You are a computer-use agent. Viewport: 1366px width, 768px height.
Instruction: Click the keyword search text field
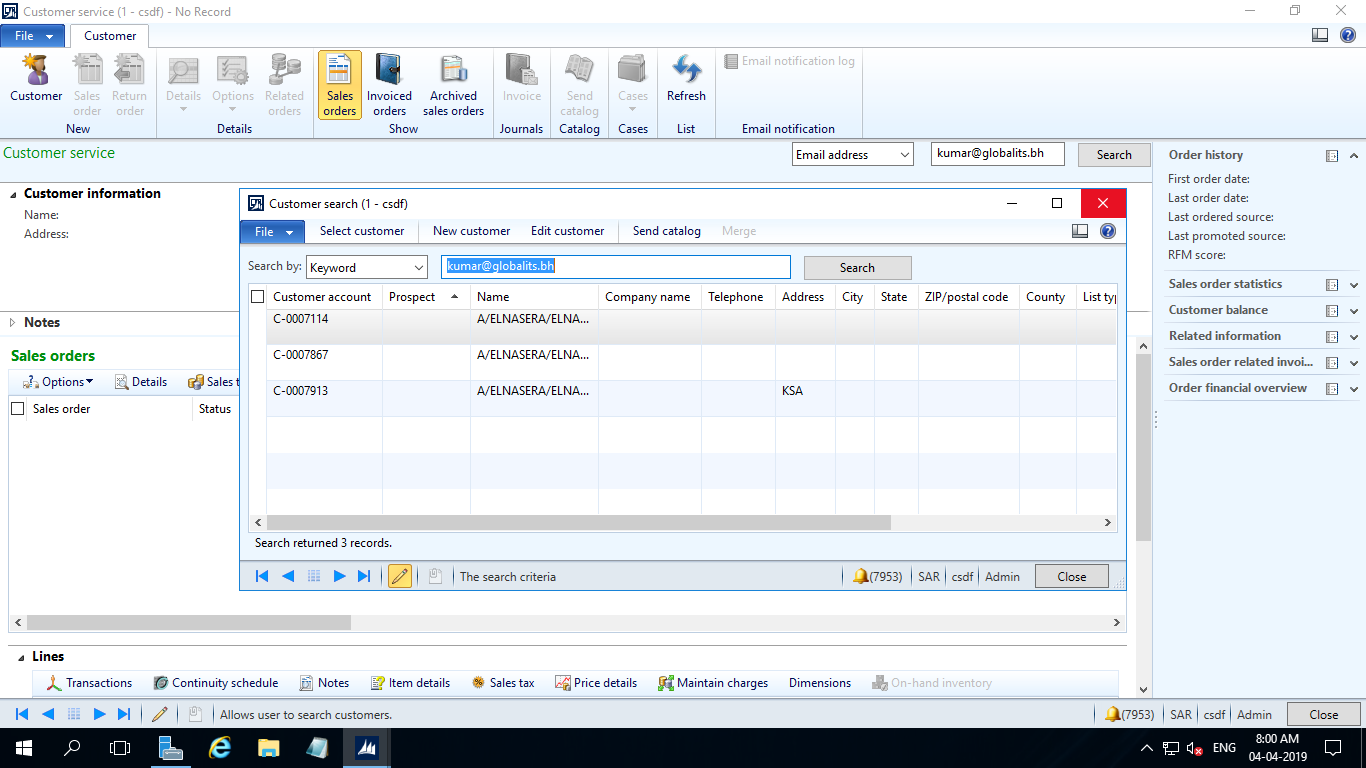[615, 267]
